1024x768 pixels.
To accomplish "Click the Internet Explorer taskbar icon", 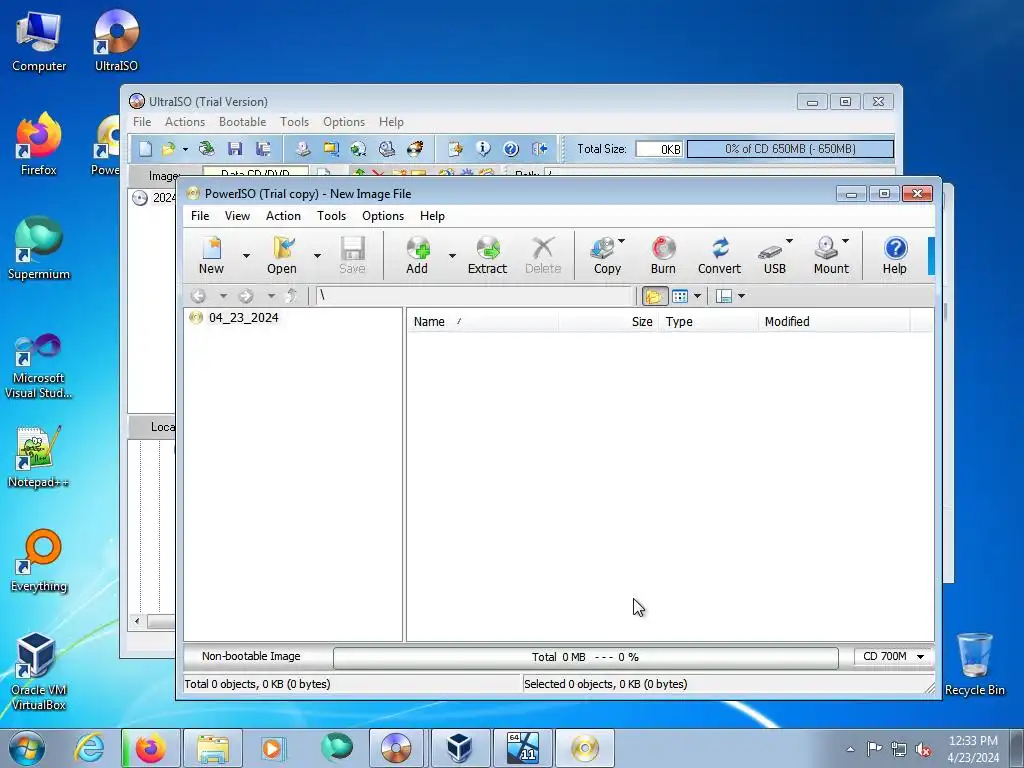I will coord(89,748).
